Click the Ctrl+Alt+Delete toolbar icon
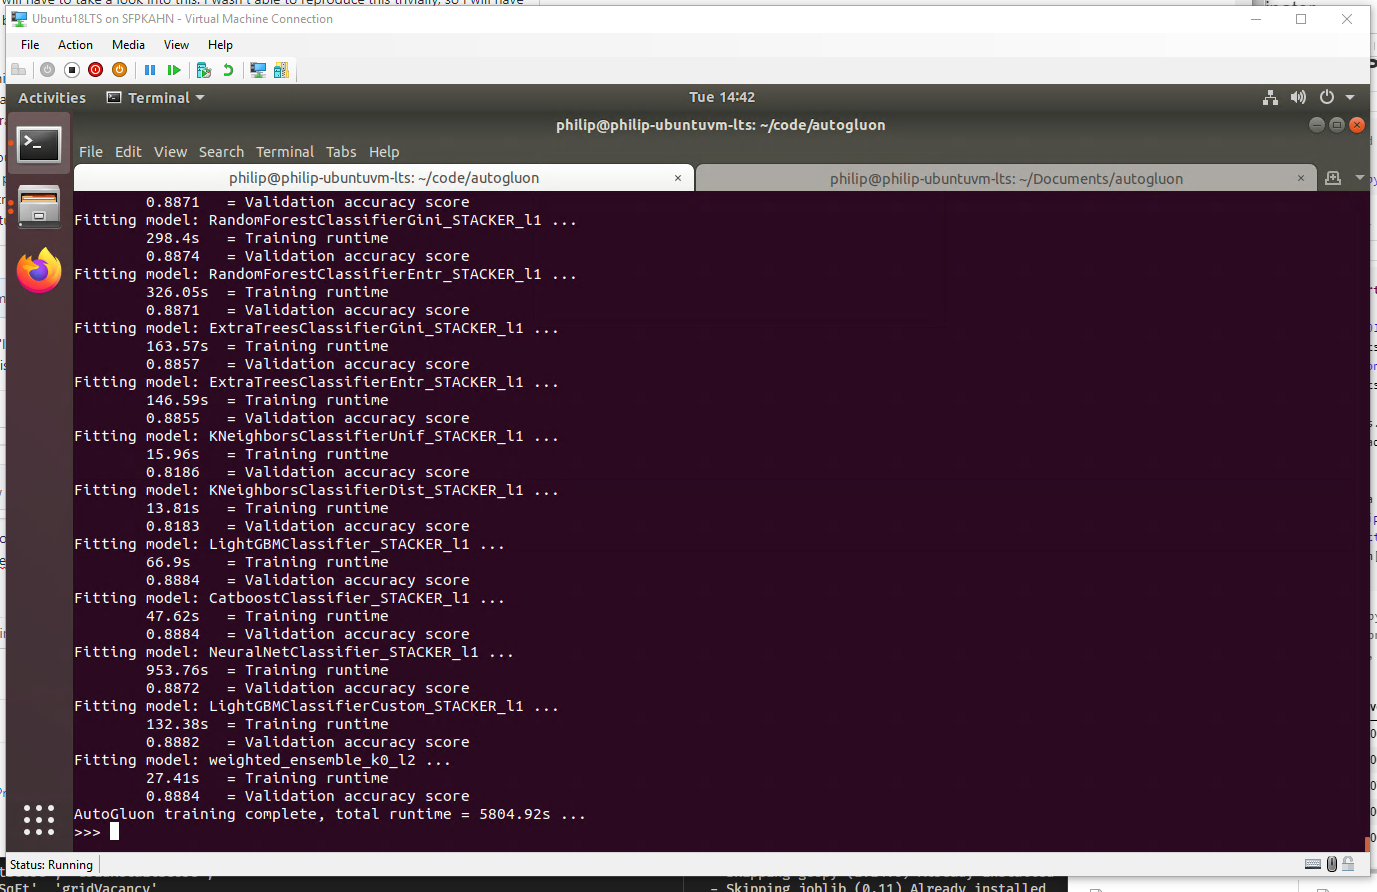 pos(18,70)
